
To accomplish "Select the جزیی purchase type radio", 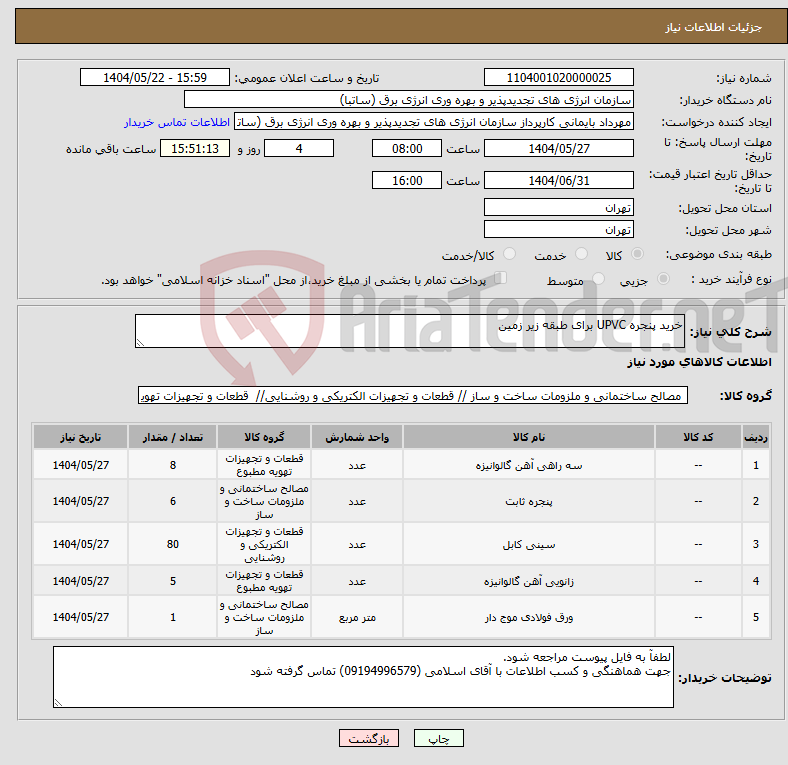I will pyautogui.click(x=663, y=278).
